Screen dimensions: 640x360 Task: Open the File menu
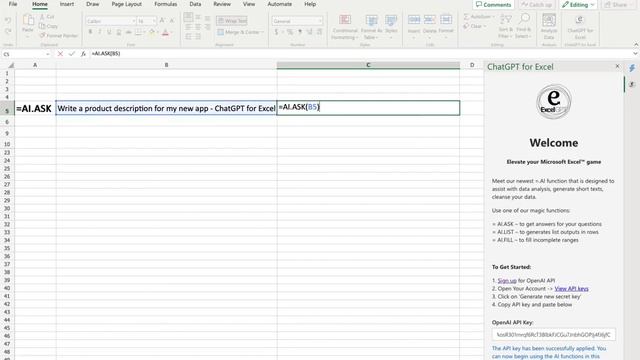point(13,4)
